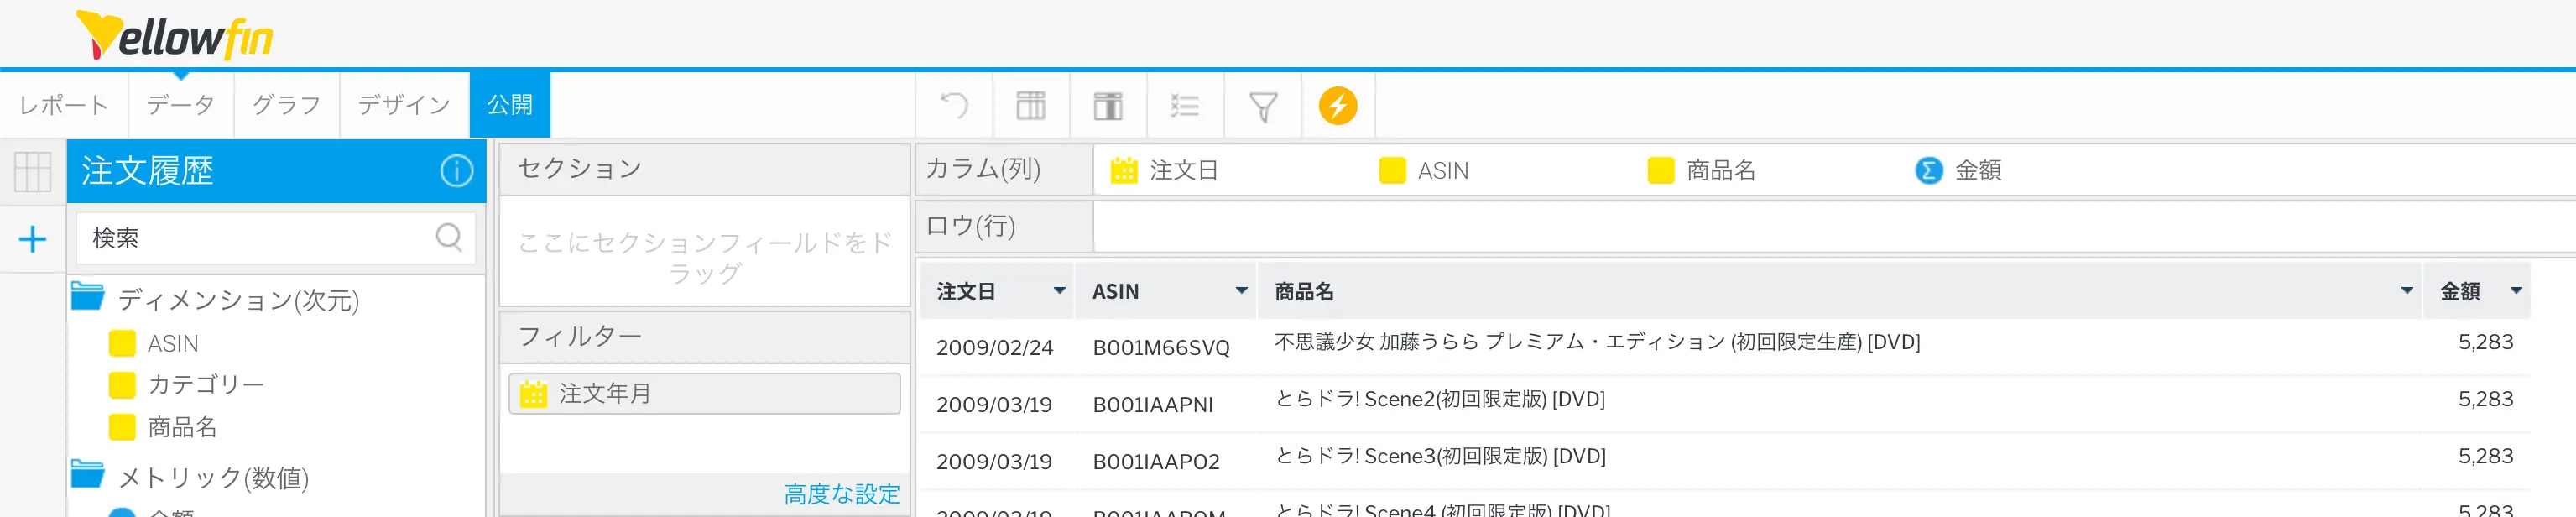Image resolution: width=2576 pixels, height=517 pixels.
Task: Open the 商品名 column header dropdown
Action: [x=2406, y=291]
